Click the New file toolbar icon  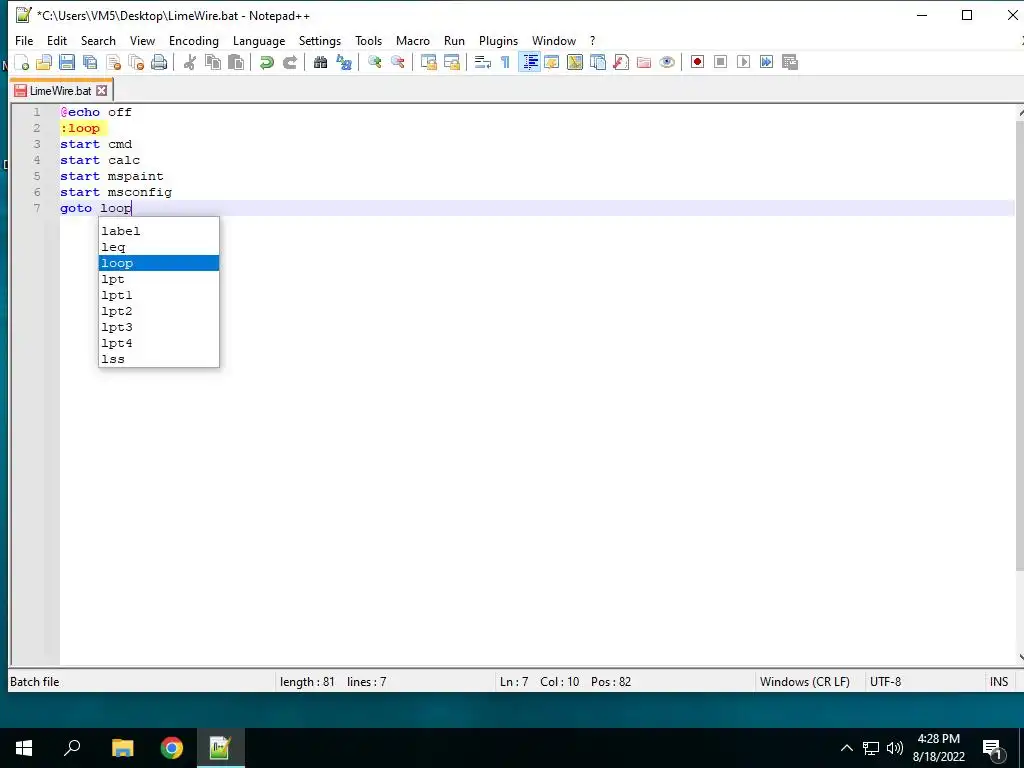[x=22, y=63]
